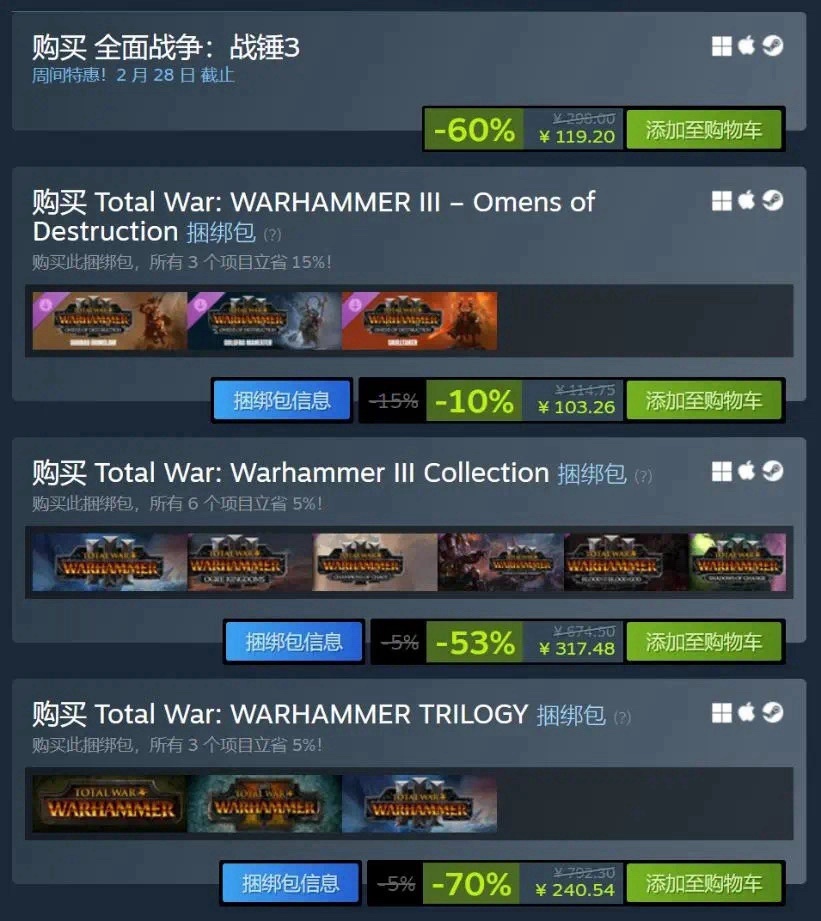
Task: Open first DLC thumbnail in Omens of Destruction
Action: click(110, 321)
